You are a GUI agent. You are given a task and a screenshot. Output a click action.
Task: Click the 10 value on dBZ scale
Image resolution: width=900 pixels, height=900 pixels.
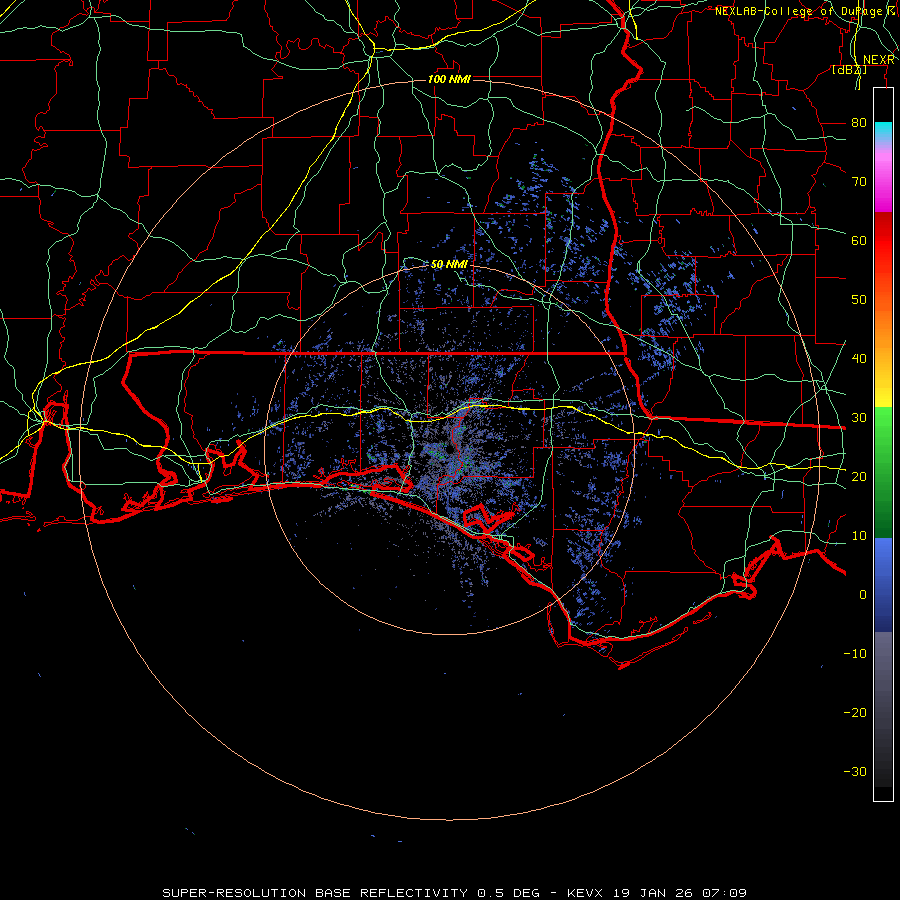pos(859,536)
